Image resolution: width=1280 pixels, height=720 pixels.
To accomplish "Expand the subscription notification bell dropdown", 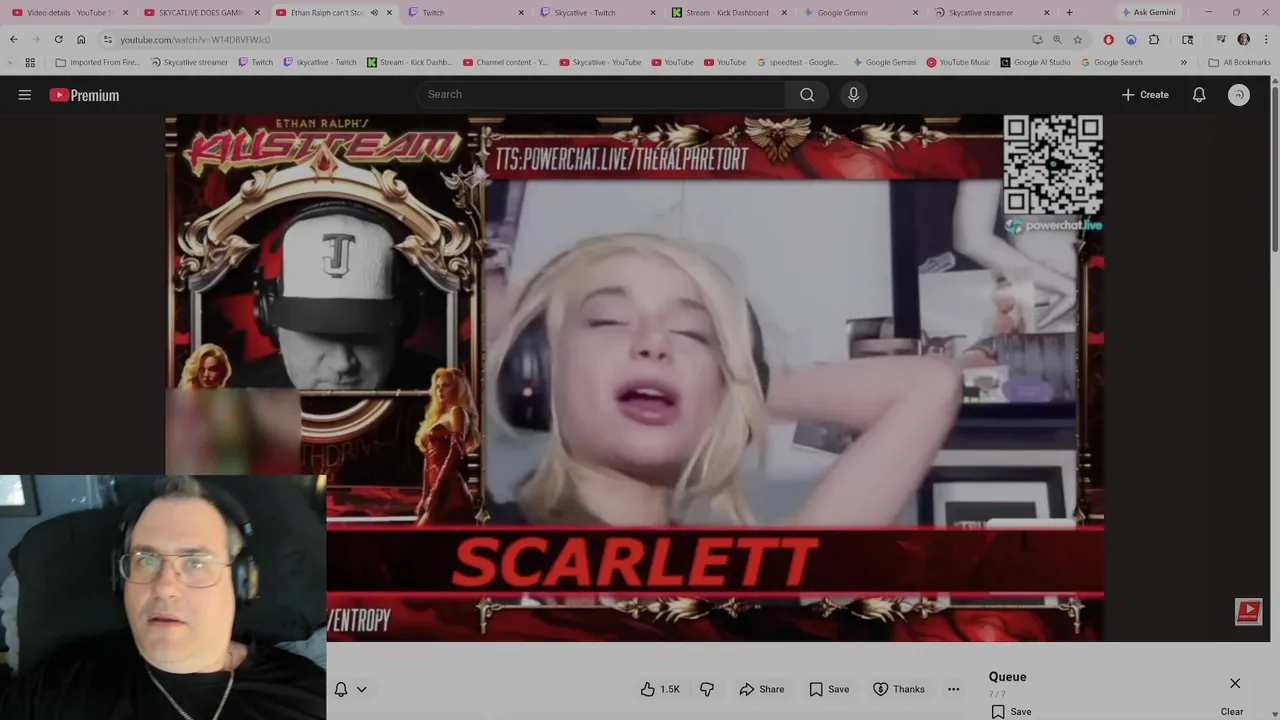I will click(350, 689).
